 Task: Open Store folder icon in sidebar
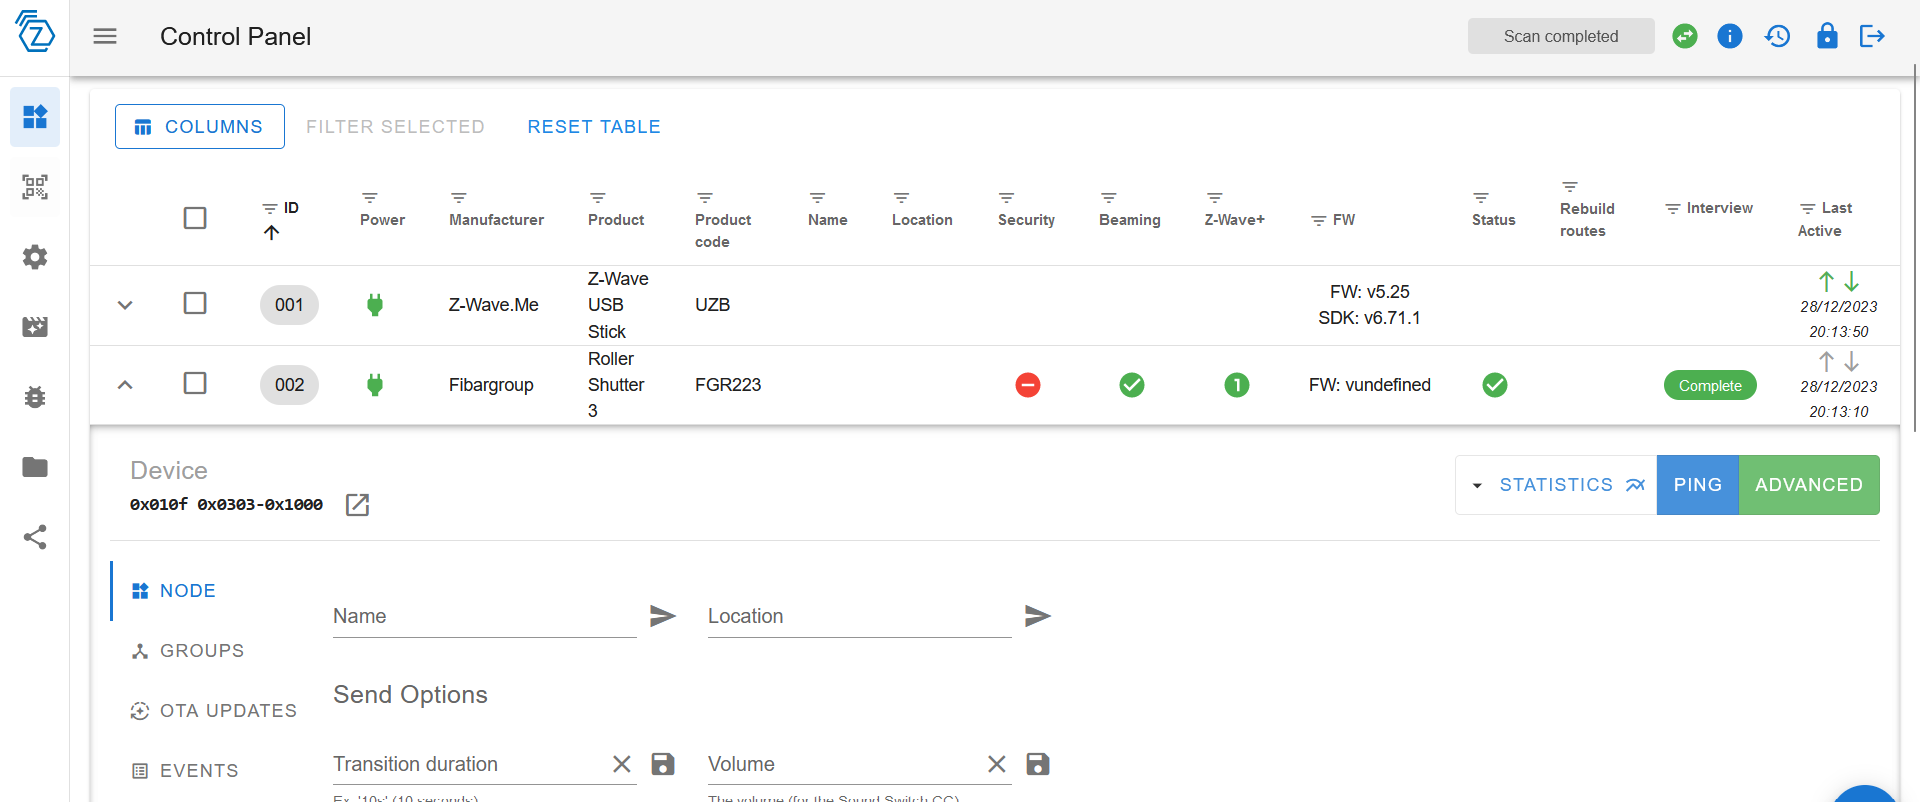(35, 467)
